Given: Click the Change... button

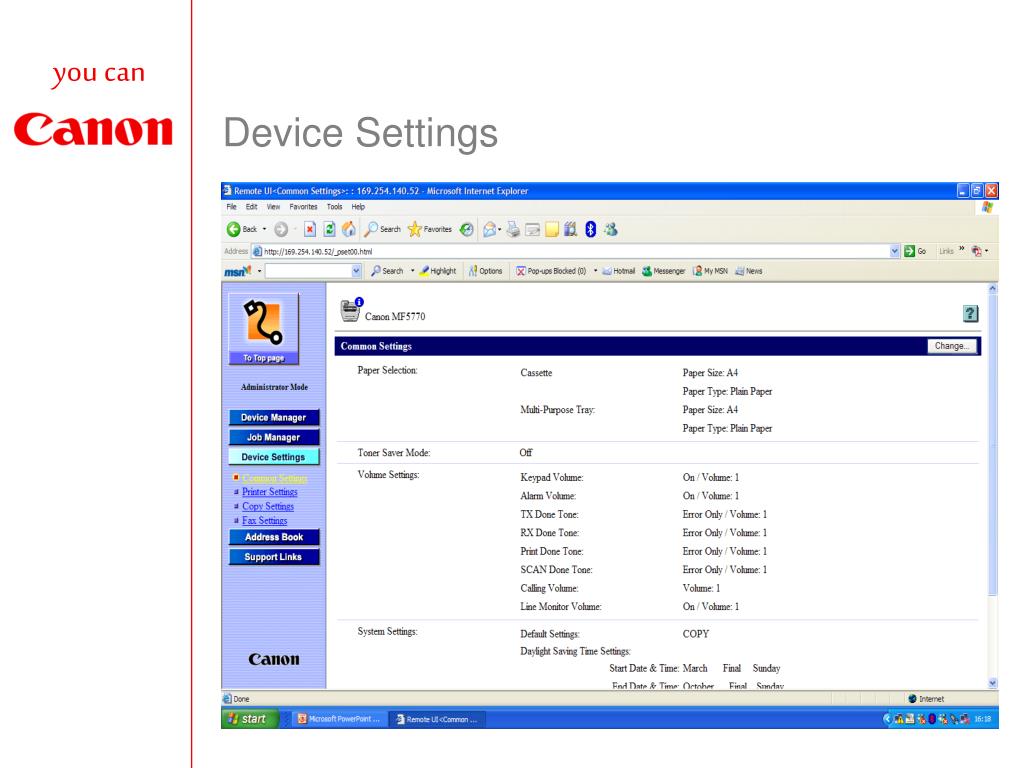Looking at the screenshot, I should tap(952, 346).
